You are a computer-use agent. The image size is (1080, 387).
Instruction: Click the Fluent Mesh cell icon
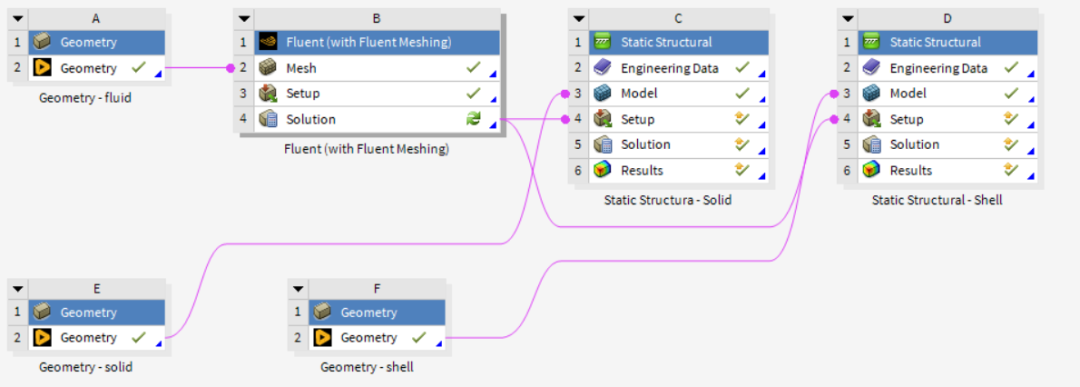click(267, 68)
